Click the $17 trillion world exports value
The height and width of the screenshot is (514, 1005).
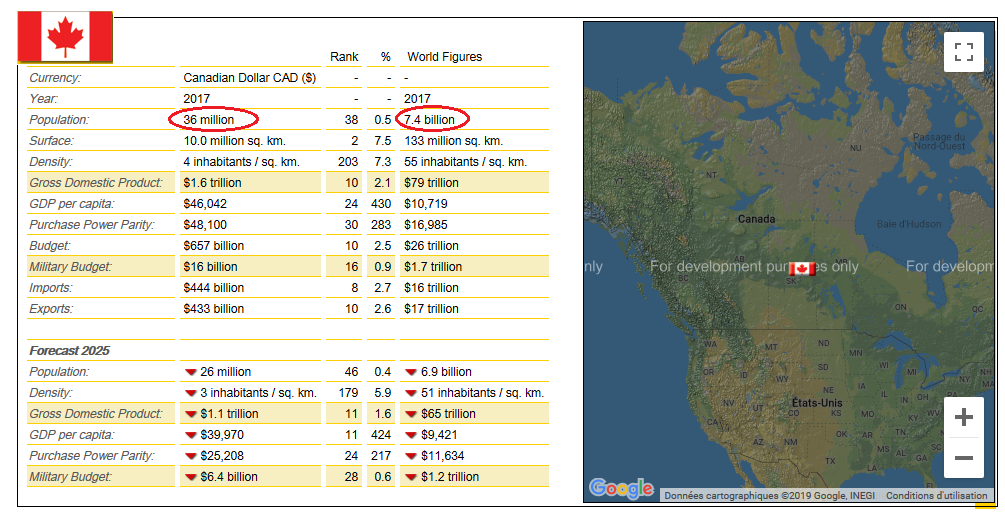tap(431, 309)
